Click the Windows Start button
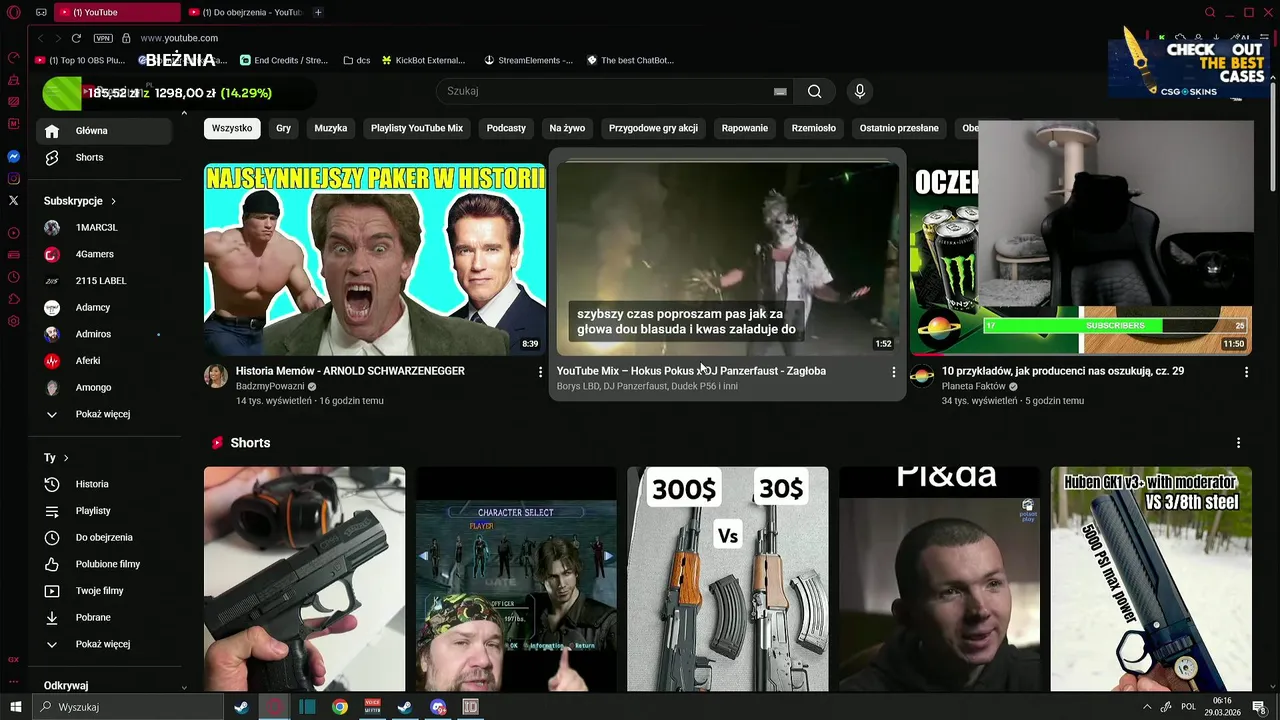This screenshot has height=720, width=1280. (x=15, y=707)
